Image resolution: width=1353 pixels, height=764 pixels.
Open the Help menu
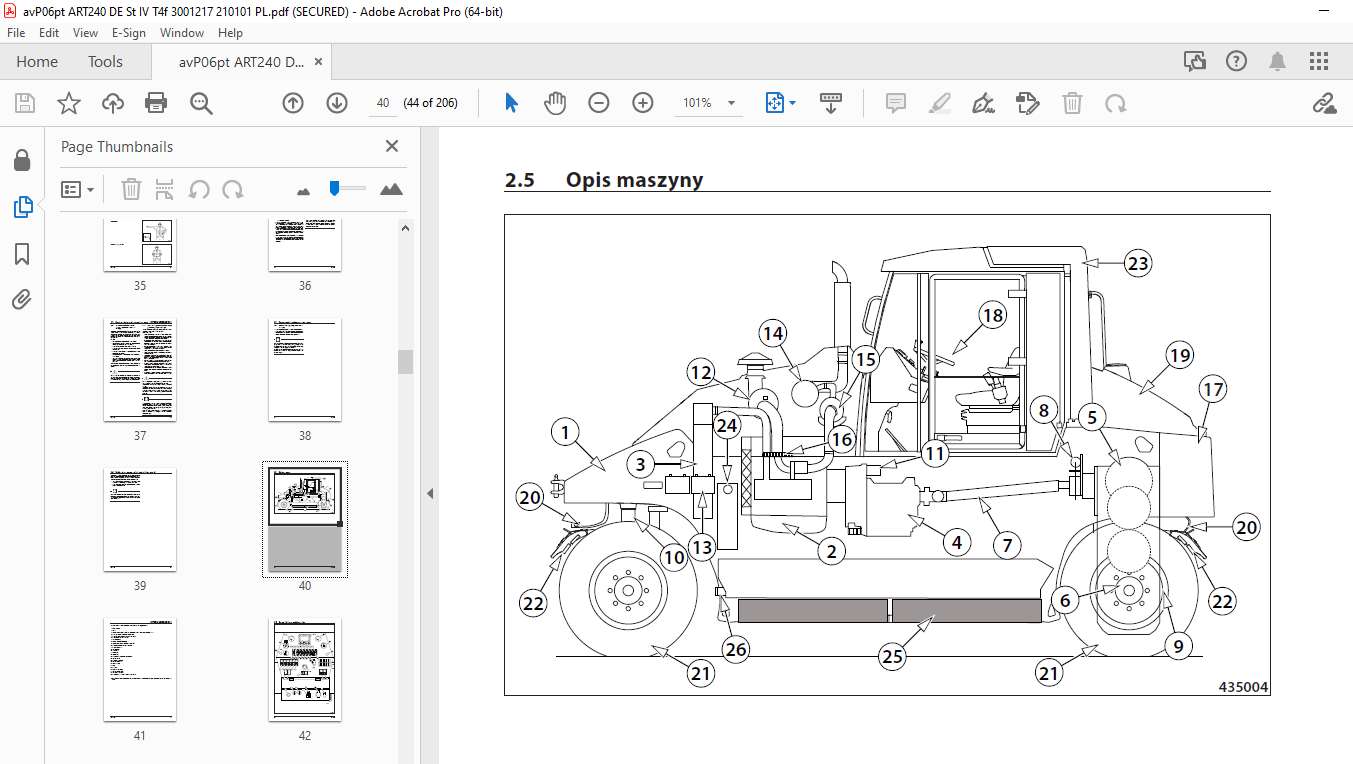pyautogui.click(x=230, y=33)
